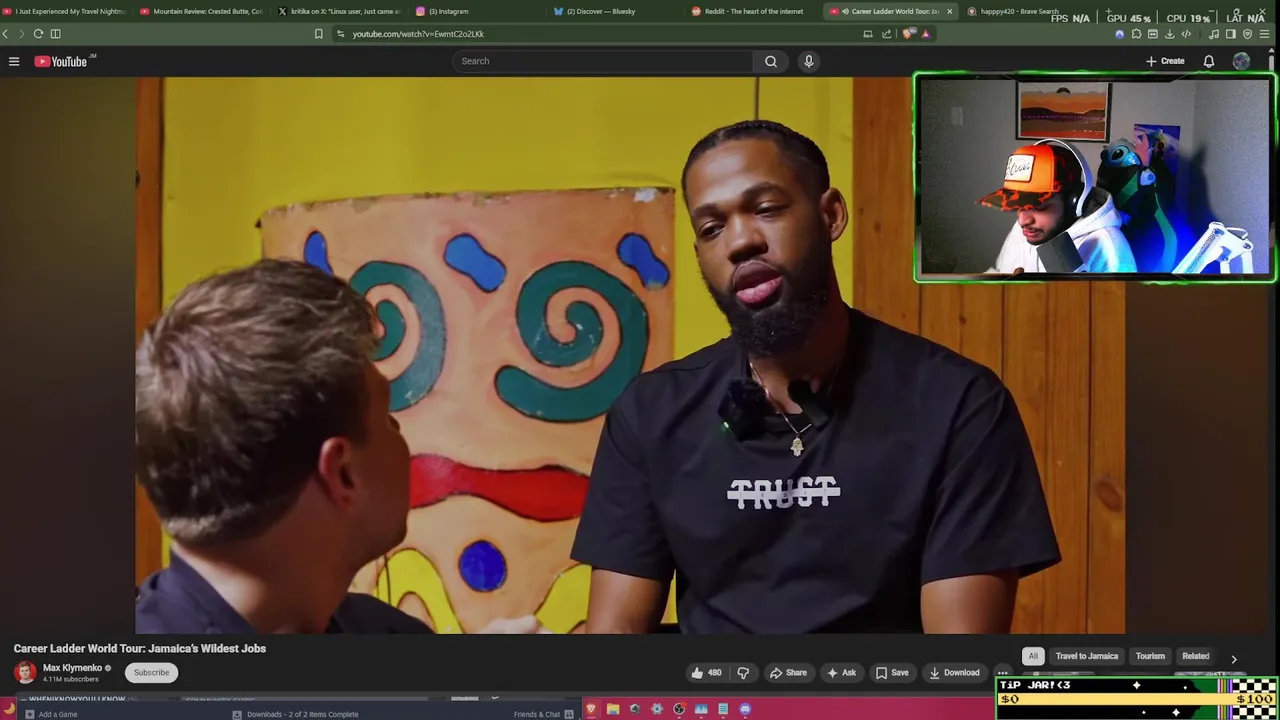Viewport: 1280px width, 720px height.
Task: Go forward in browser history
Action: tap(21, 34)
